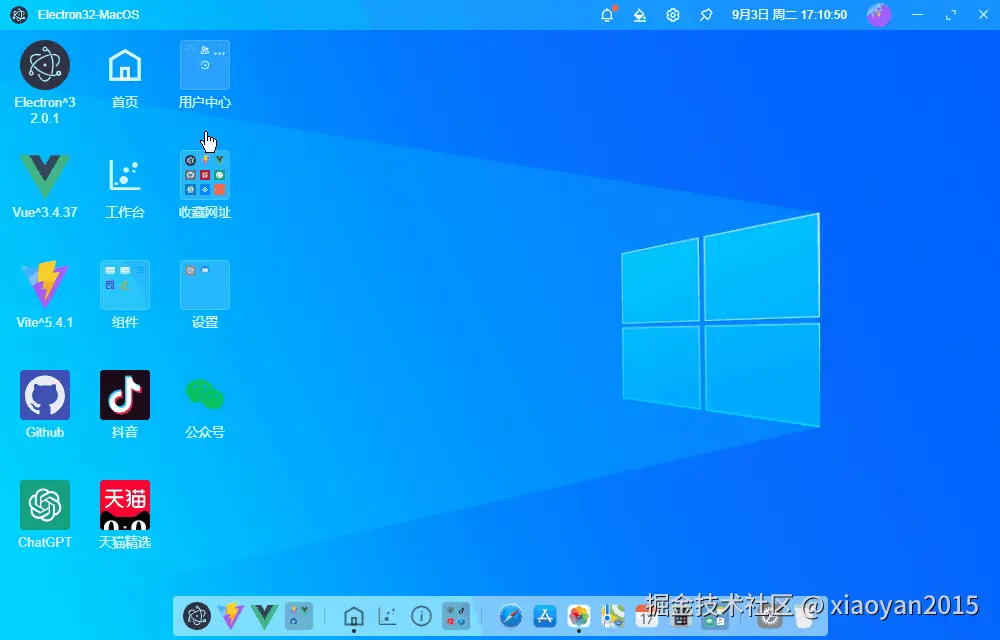This screenshot has width=1000, height=640.
Task: Open the dock folder containing the TikTok icon
Action: click(456, 616)
